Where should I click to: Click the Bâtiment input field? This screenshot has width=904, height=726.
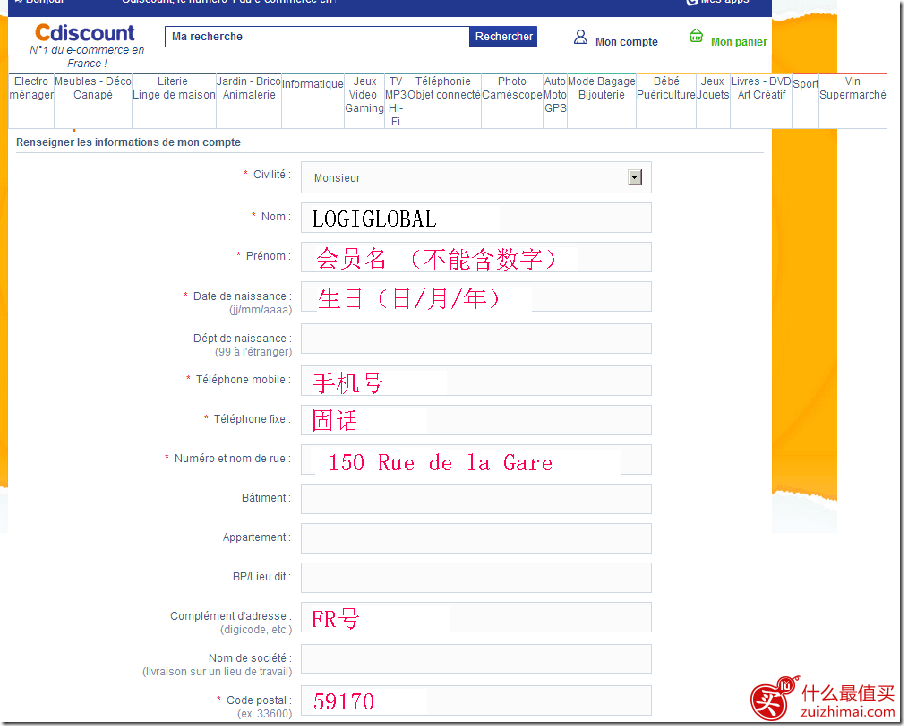point(476,499)
